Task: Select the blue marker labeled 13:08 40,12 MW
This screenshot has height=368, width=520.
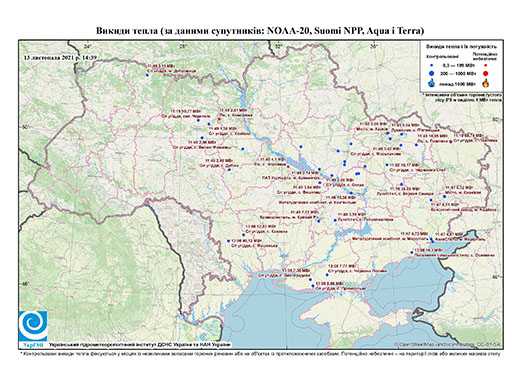Action: pyautogui.click(x=229, y=241)
